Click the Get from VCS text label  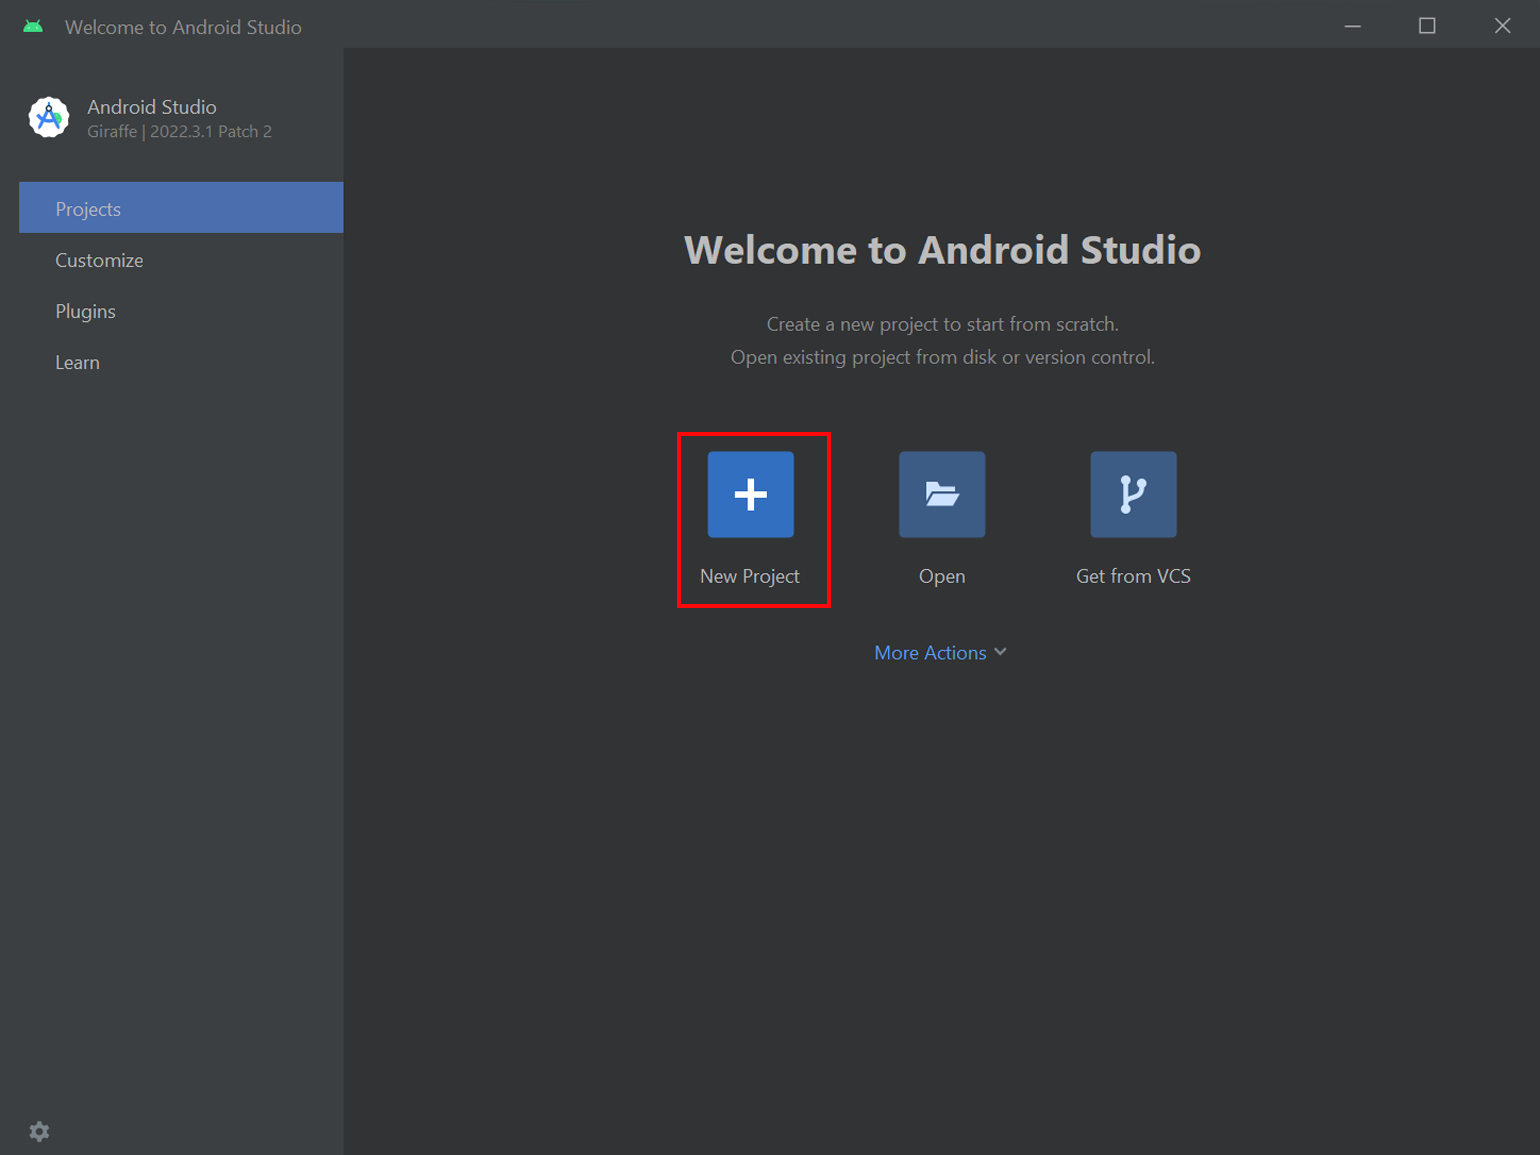pos(1133,576)
